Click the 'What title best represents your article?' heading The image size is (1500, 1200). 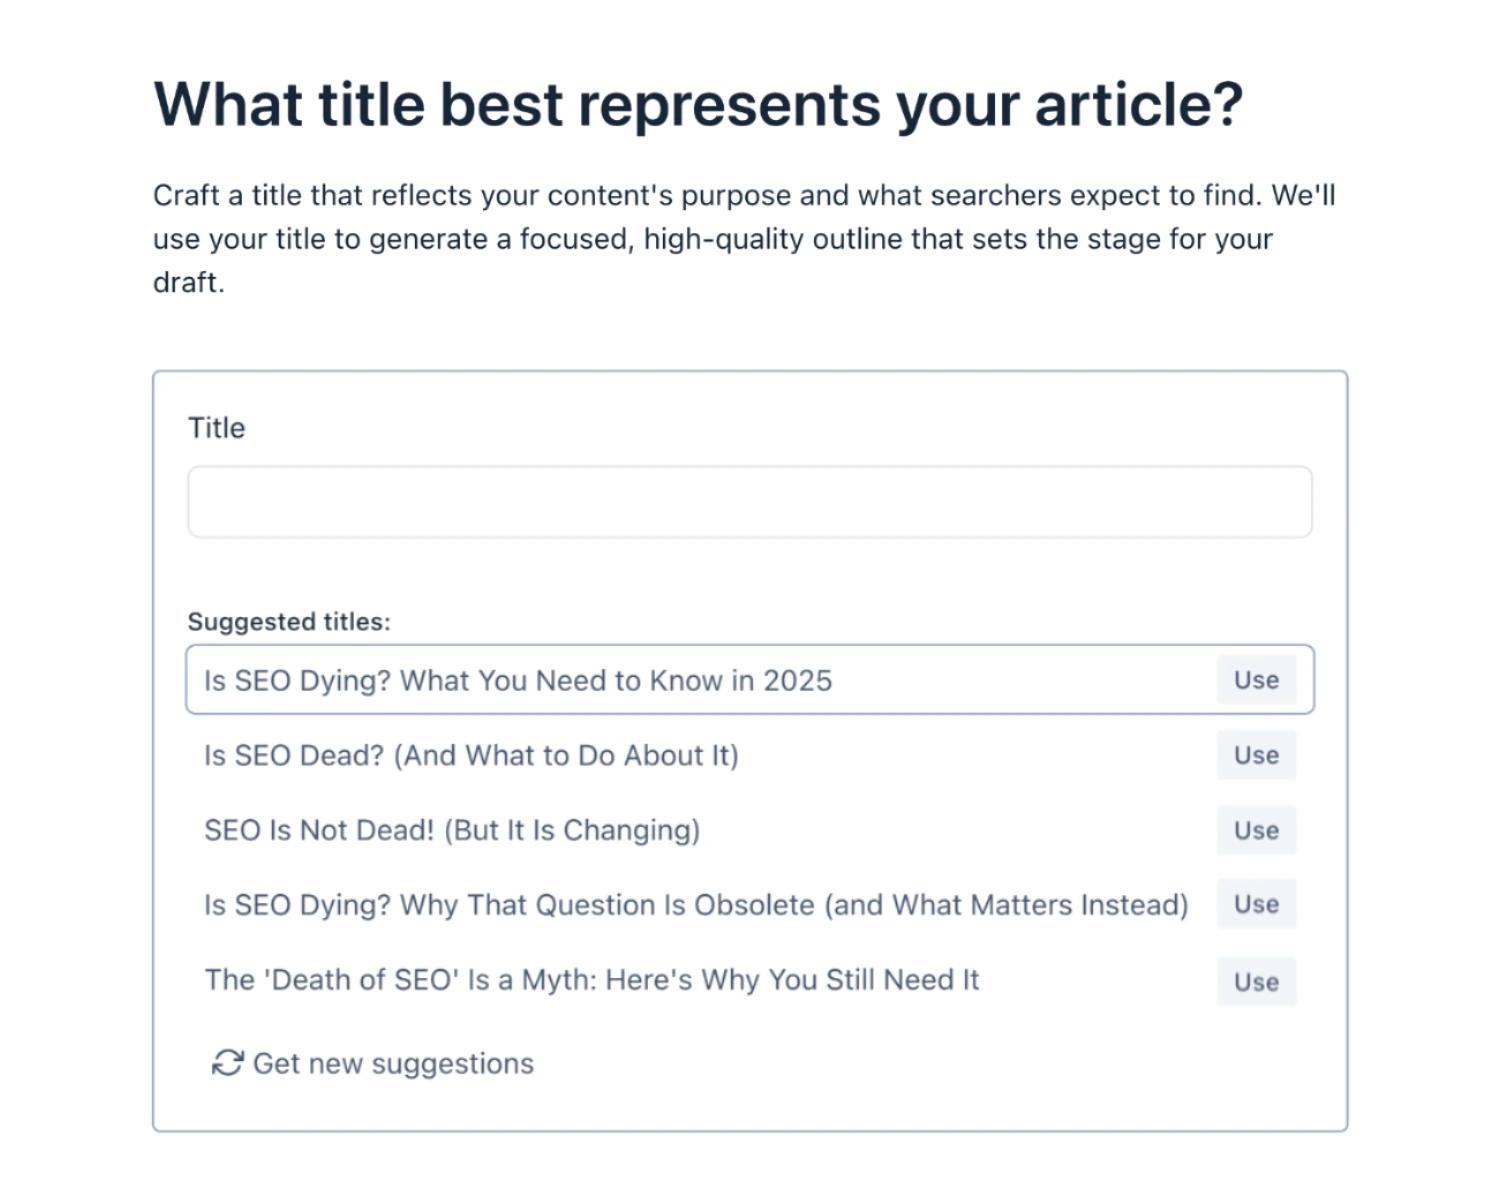click(698, 104)
